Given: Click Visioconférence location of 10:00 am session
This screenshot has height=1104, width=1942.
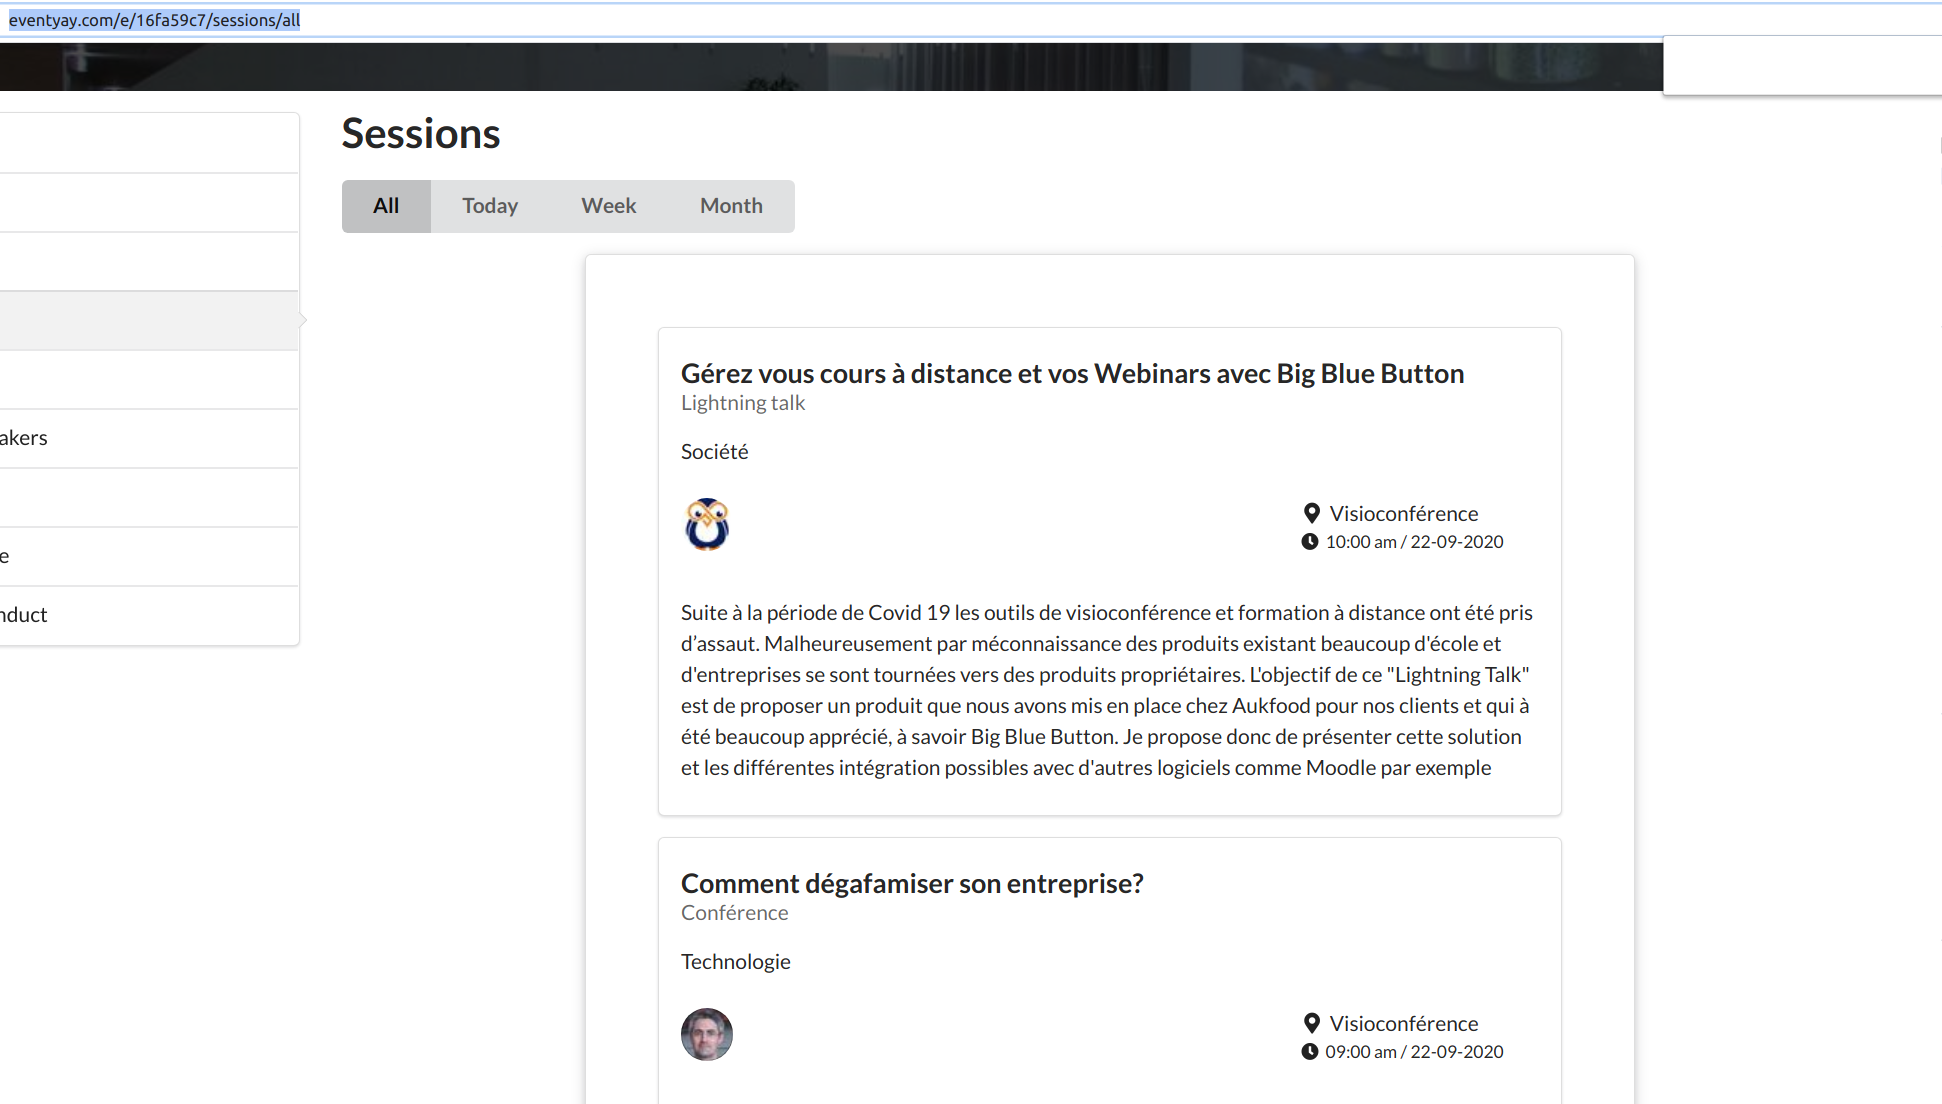Looking at the screenshot, I should click(1403, 514).
